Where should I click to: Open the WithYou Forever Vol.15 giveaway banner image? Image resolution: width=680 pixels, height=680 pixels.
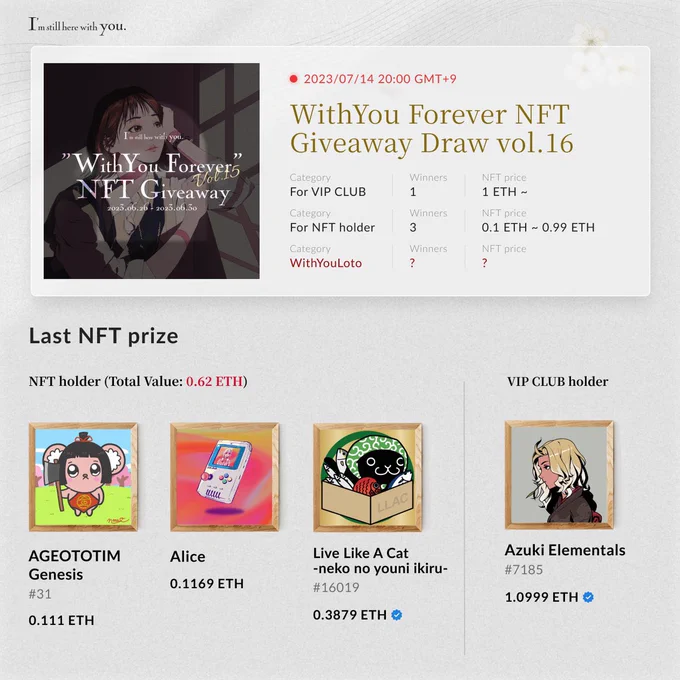point(152,171)
